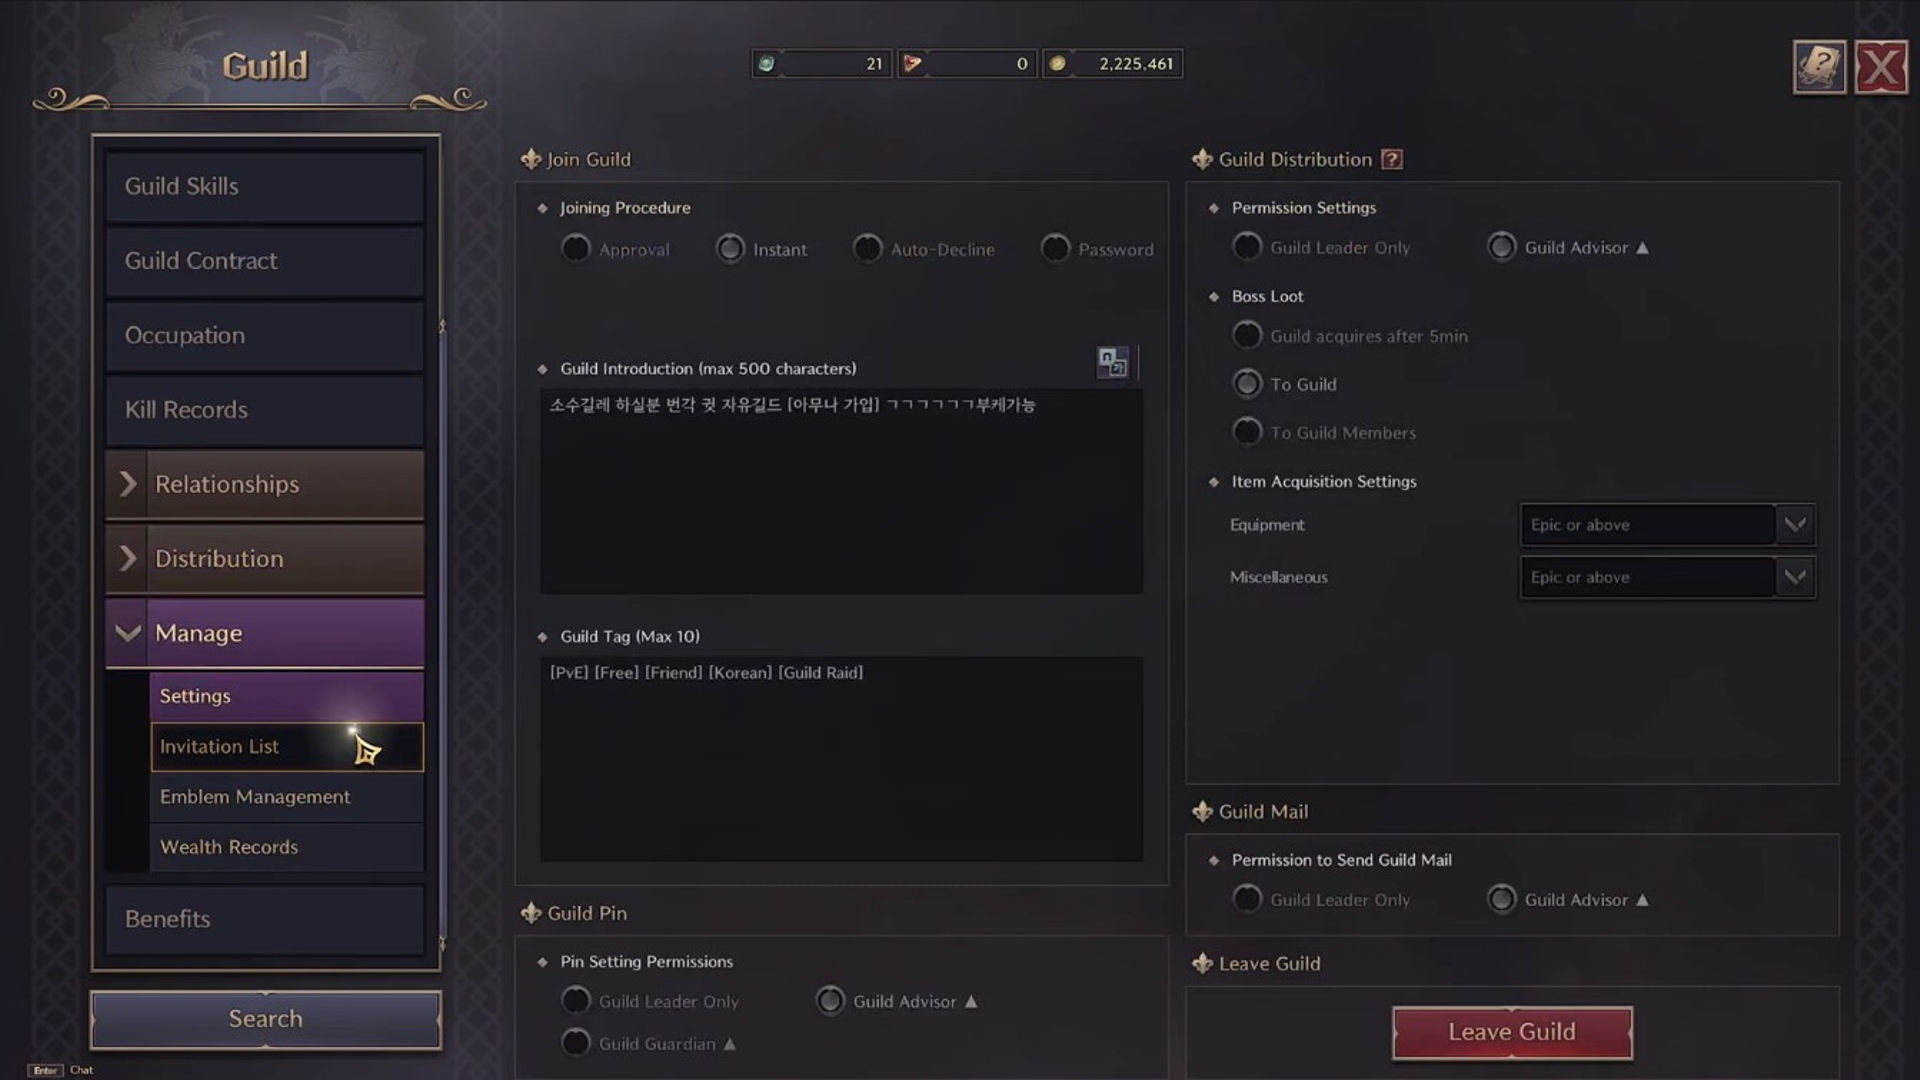This screenshot has height=1080, width=1920.
Task: Select To Guild boss loot option
Action: point(1246,384)
